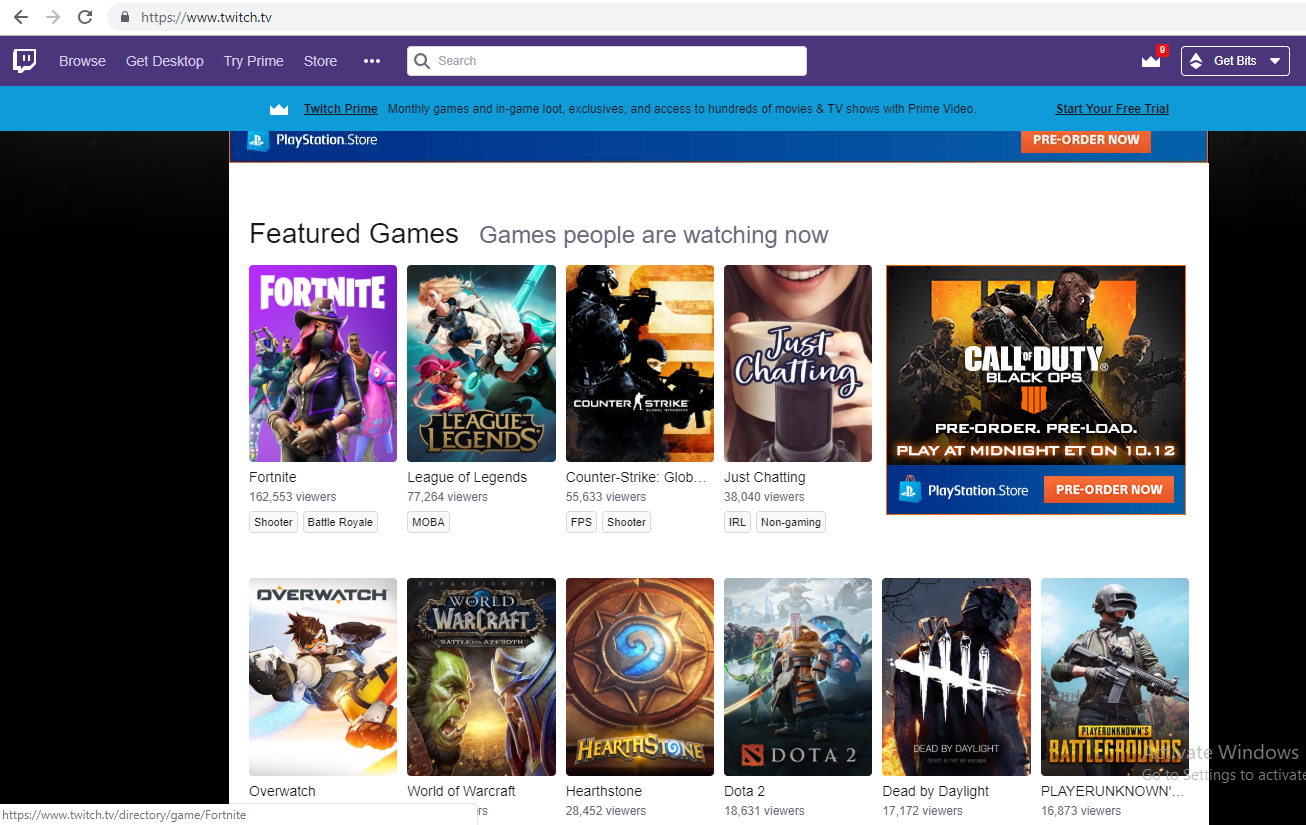This screenshot has height=825, width=1306.
Task: Click the 17,172 viewers text
Action: coord(922,811)
